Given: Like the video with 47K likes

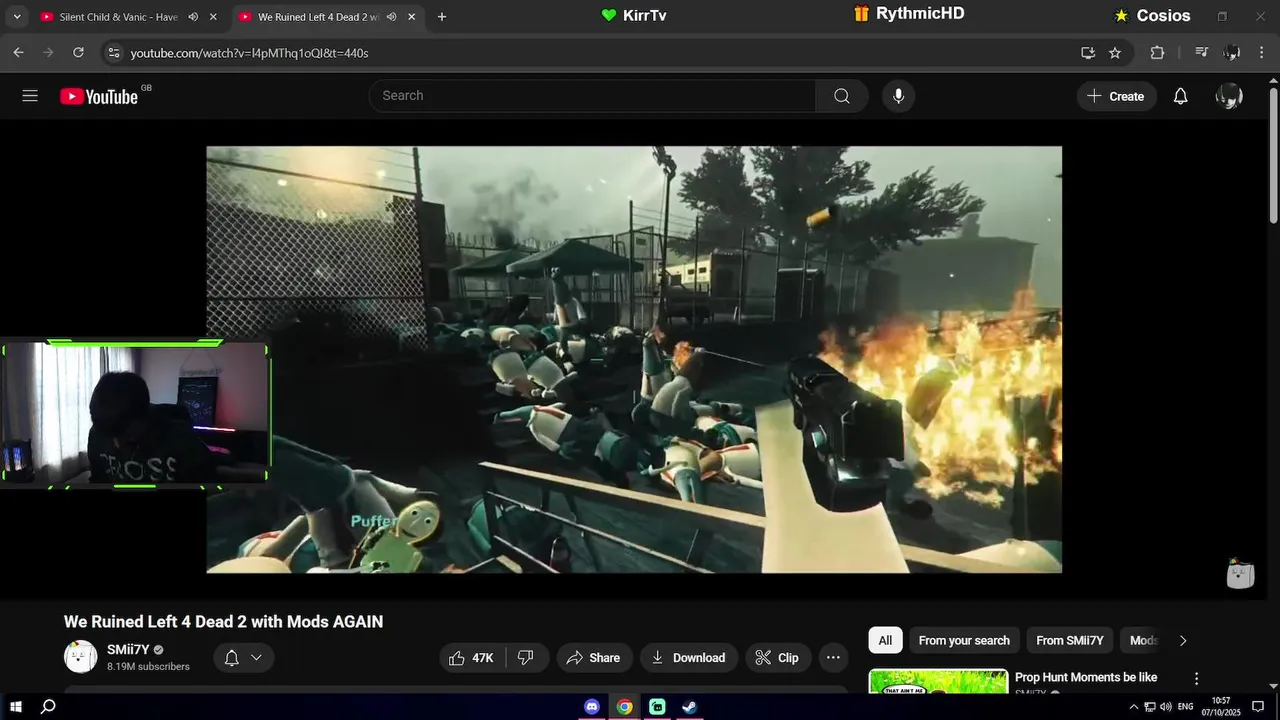Looking at the screenshot, I should click(472, 657).
